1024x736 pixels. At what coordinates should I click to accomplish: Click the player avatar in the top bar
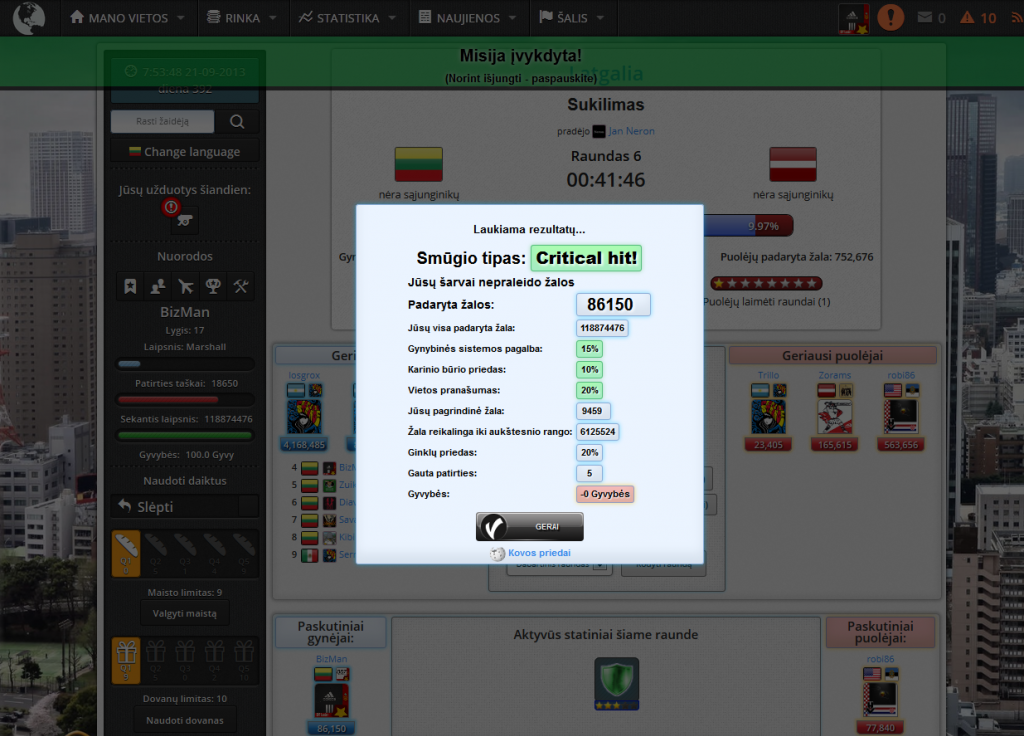[x=854, y=18]
